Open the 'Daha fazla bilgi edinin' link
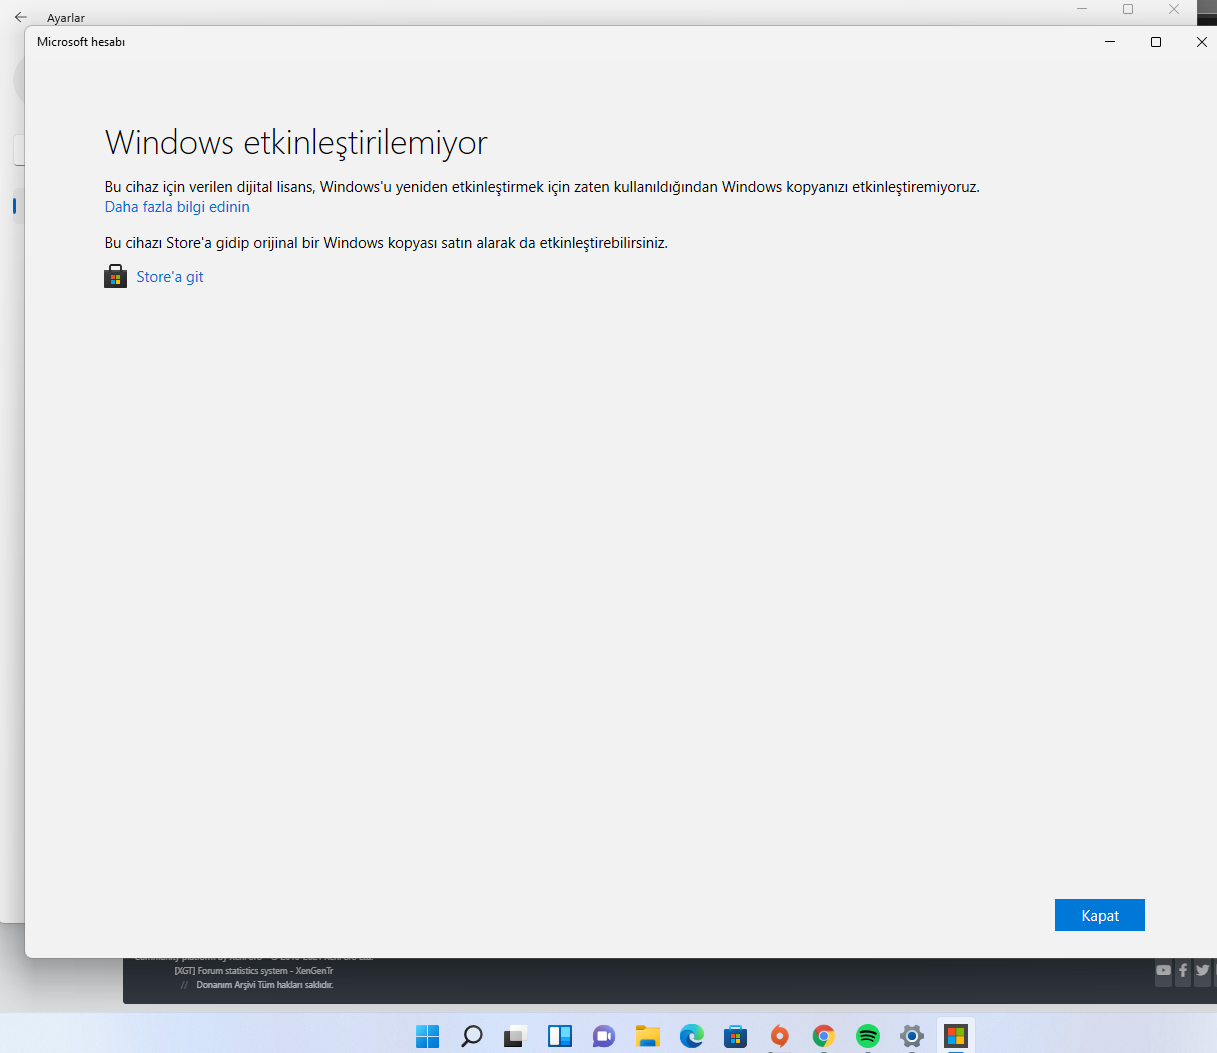This screenshot has width=1217, height=1053. coord(177,207)
